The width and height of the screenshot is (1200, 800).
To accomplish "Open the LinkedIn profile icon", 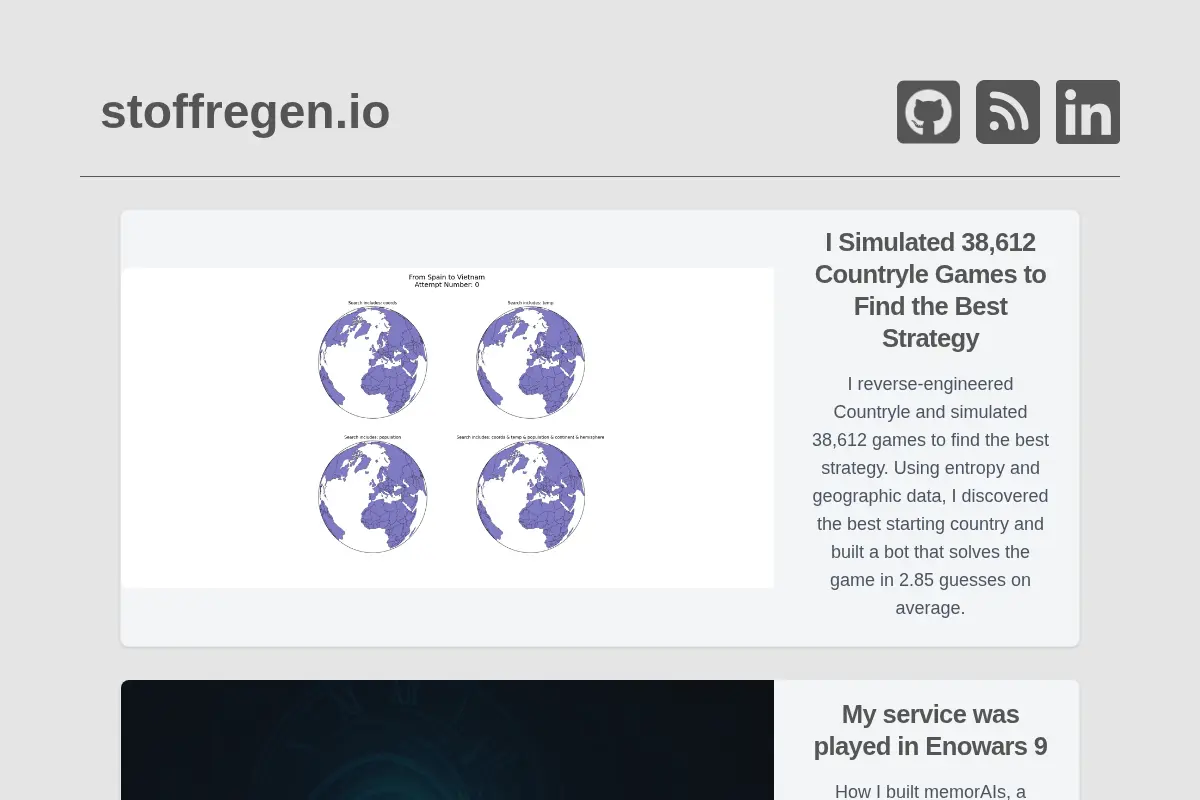I will tap(1088, 112).
